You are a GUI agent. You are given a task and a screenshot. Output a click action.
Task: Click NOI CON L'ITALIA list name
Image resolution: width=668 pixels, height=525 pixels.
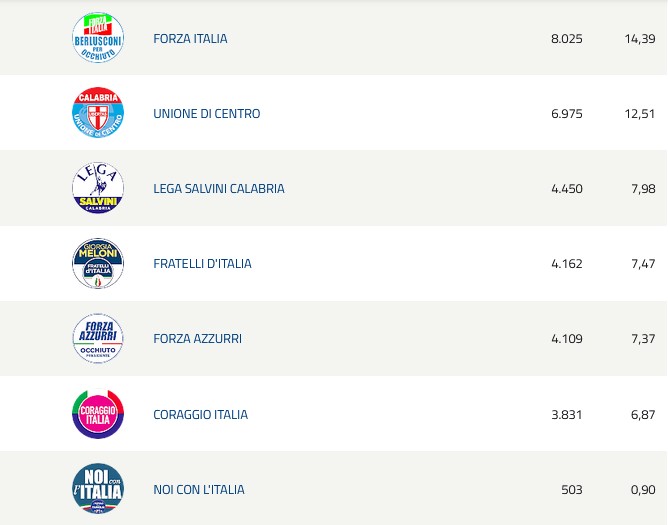tap(199, 490)
